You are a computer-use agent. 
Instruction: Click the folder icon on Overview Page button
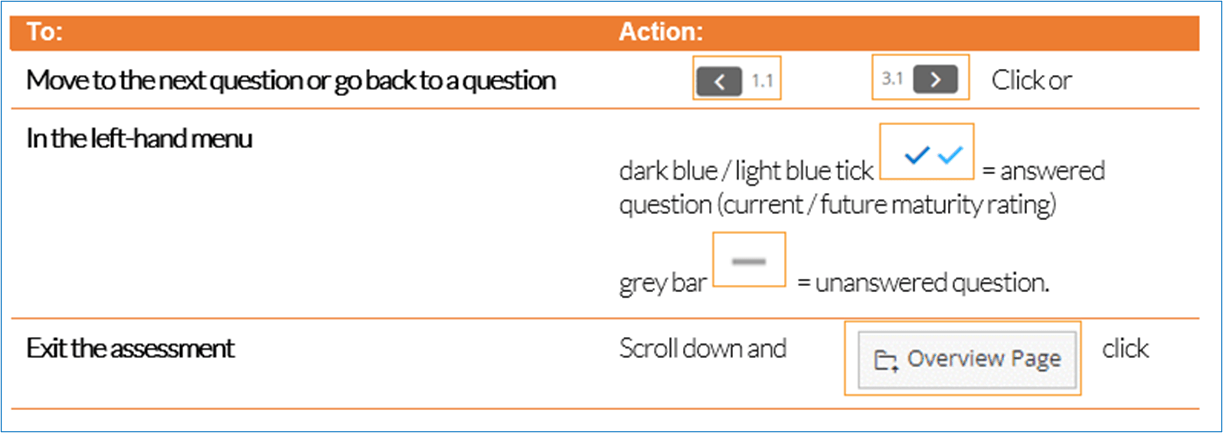point(885,360)
